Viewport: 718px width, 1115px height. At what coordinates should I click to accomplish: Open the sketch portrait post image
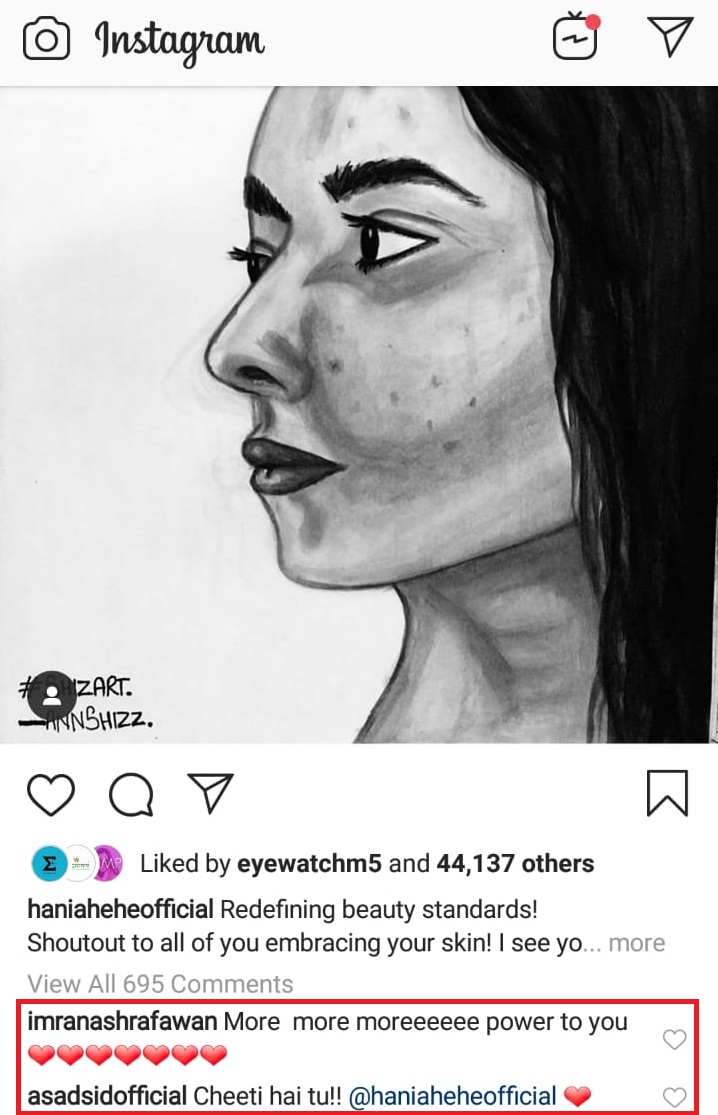pyautogui.click(x=359, y=415)
